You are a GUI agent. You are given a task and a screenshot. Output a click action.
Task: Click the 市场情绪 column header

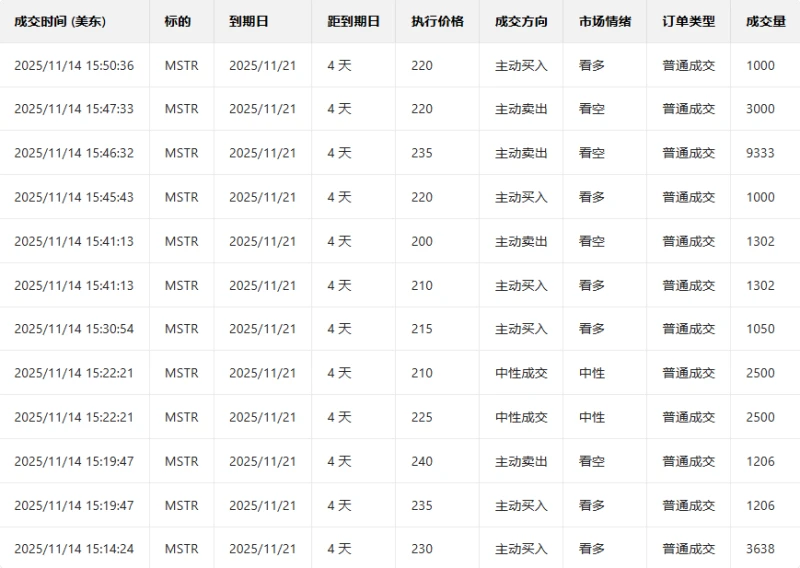(605, 21)
